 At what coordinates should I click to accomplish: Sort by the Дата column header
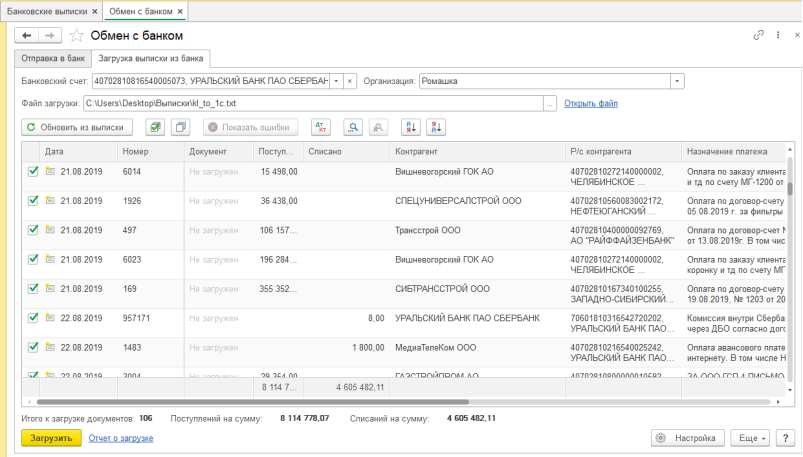78,152
